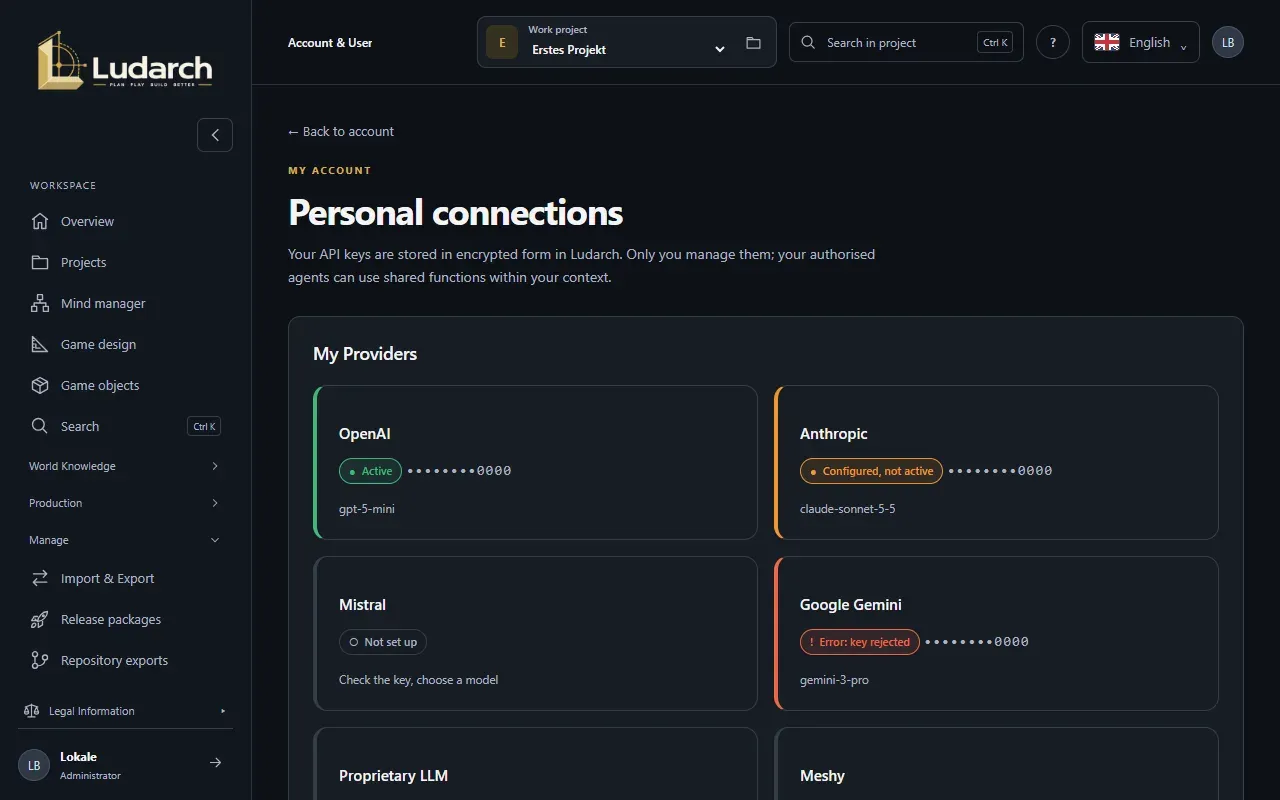1280x800 pixels.
Task: Click the Game design ruler icon
Action: (40, 344)
